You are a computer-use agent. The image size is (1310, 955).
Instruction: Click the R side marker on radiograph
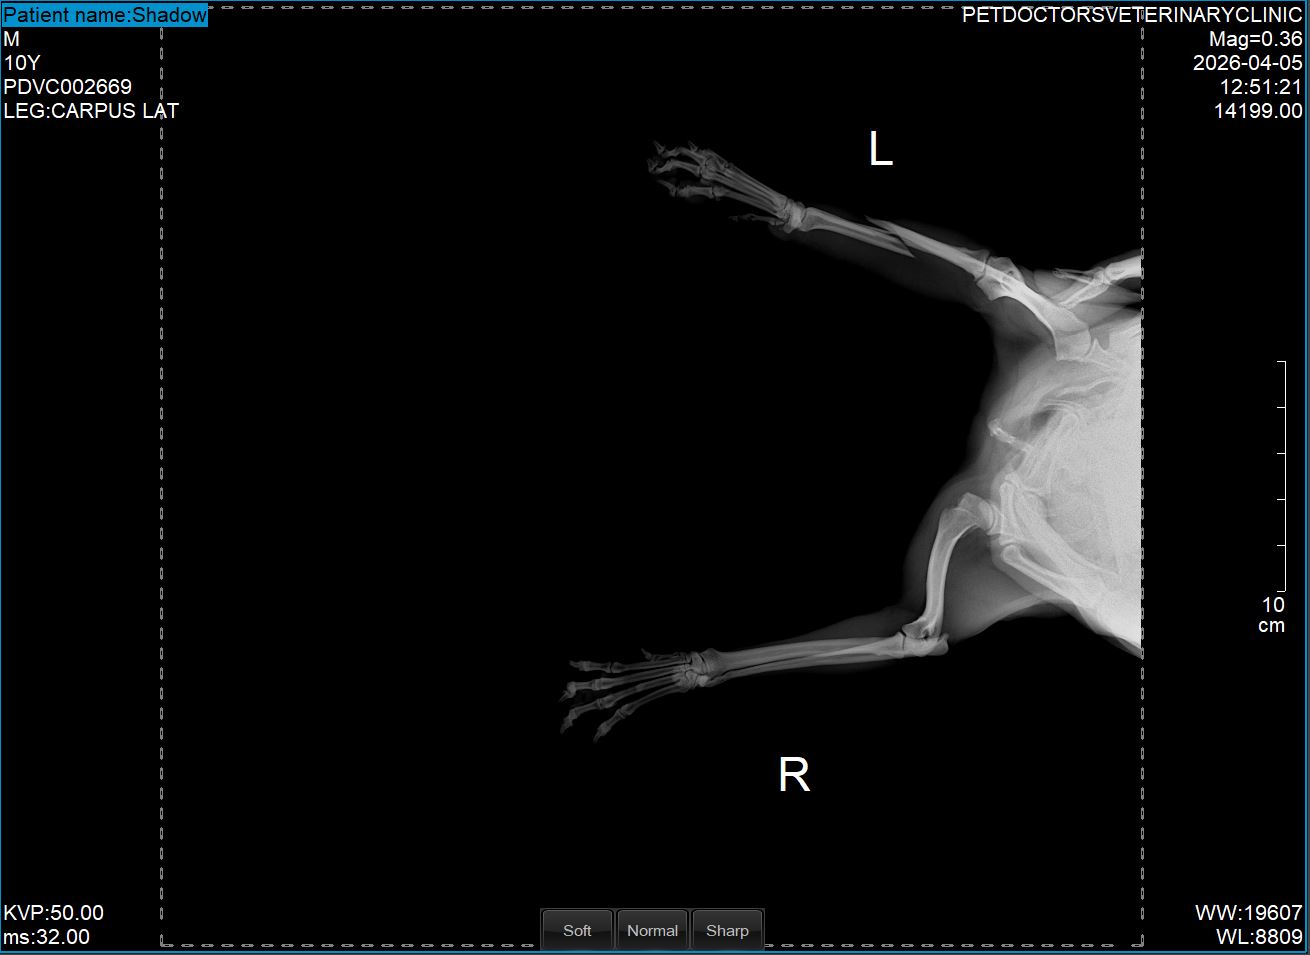click(794, 774)
